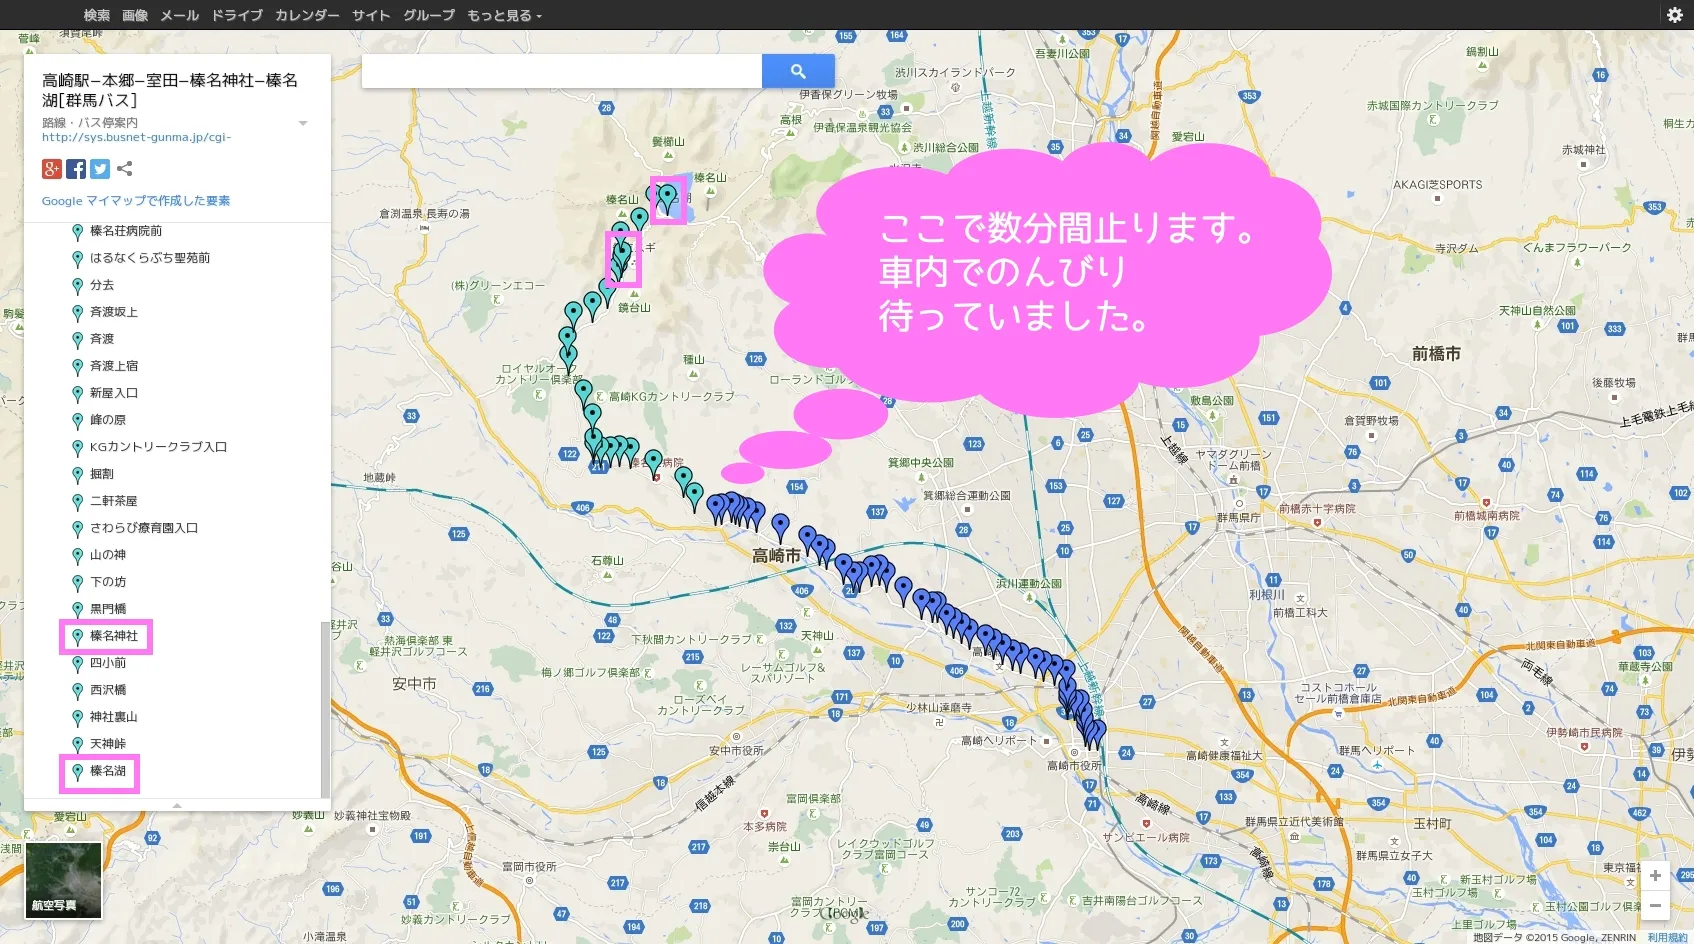Select KGカントリークラブ入口 stop
The image size is (1694, 944).
159,447
